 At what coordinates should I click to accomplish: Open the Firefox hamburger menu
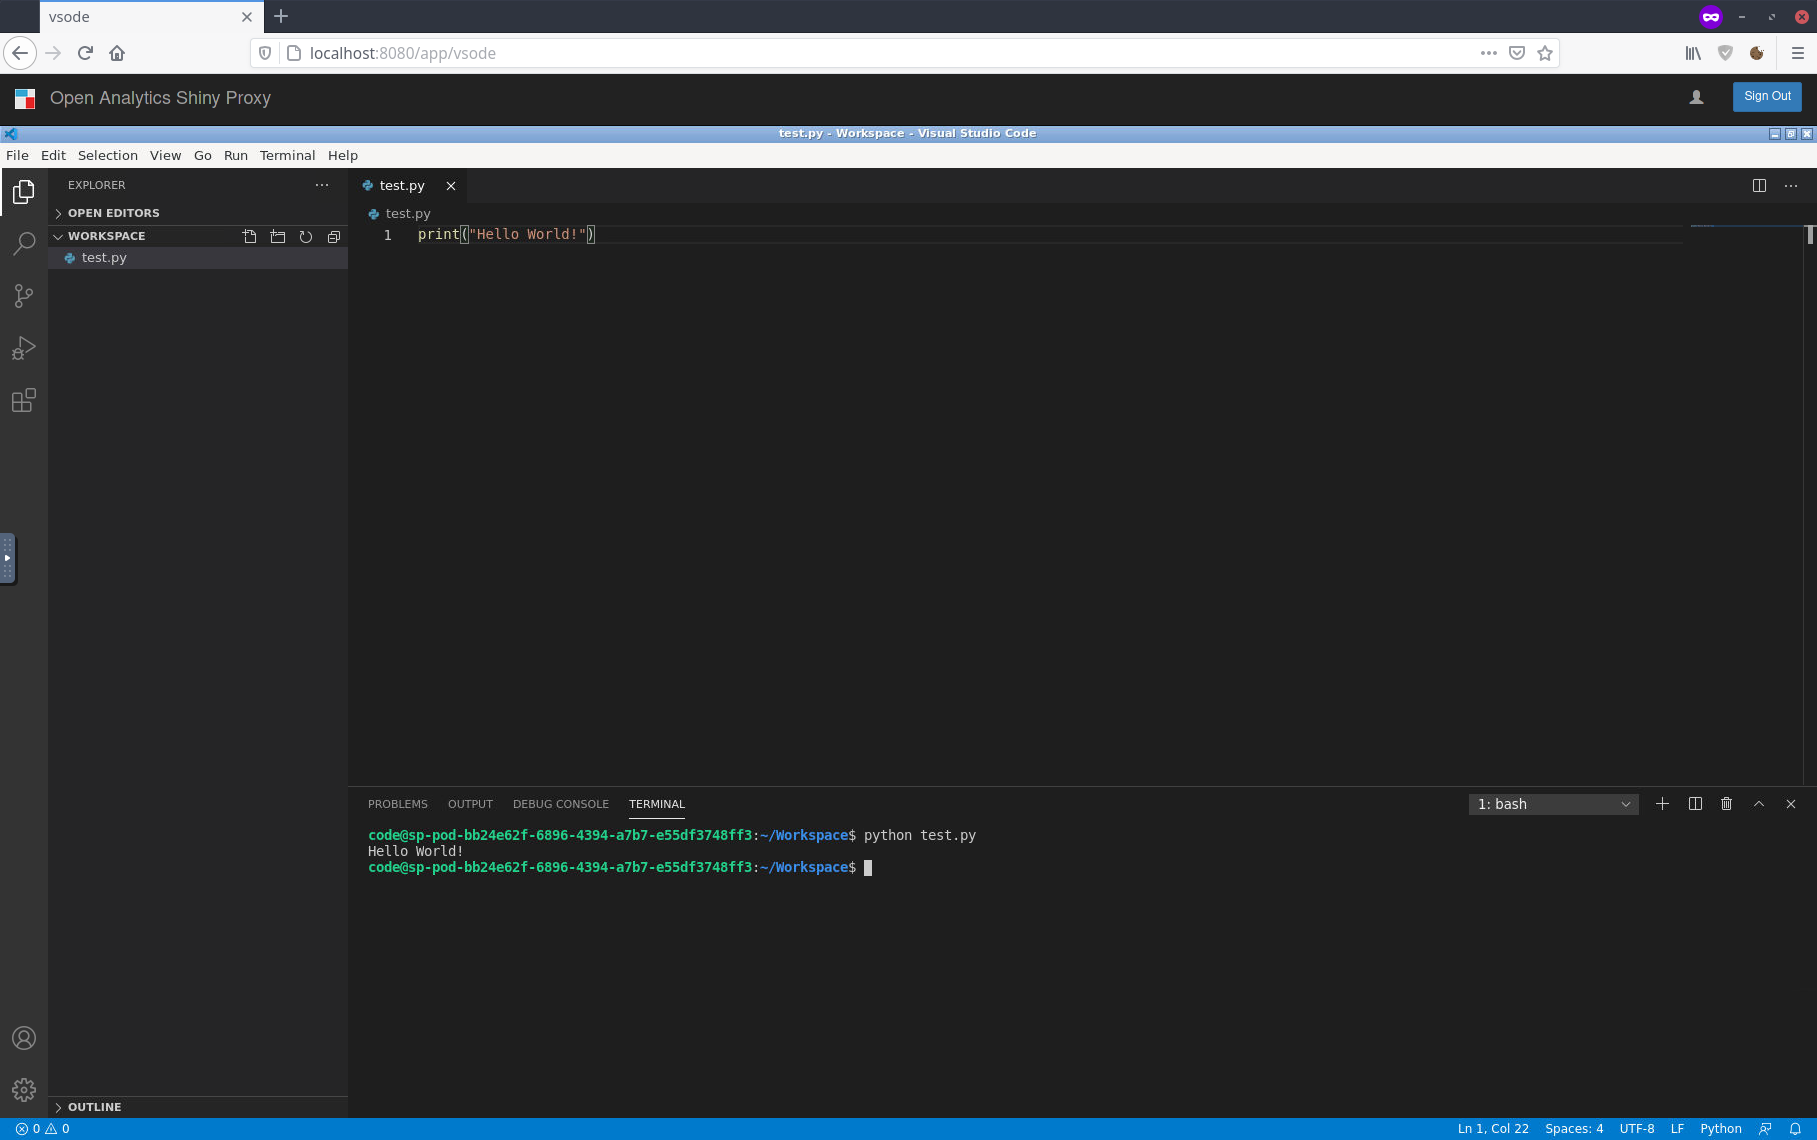(x=1797, y=53)
